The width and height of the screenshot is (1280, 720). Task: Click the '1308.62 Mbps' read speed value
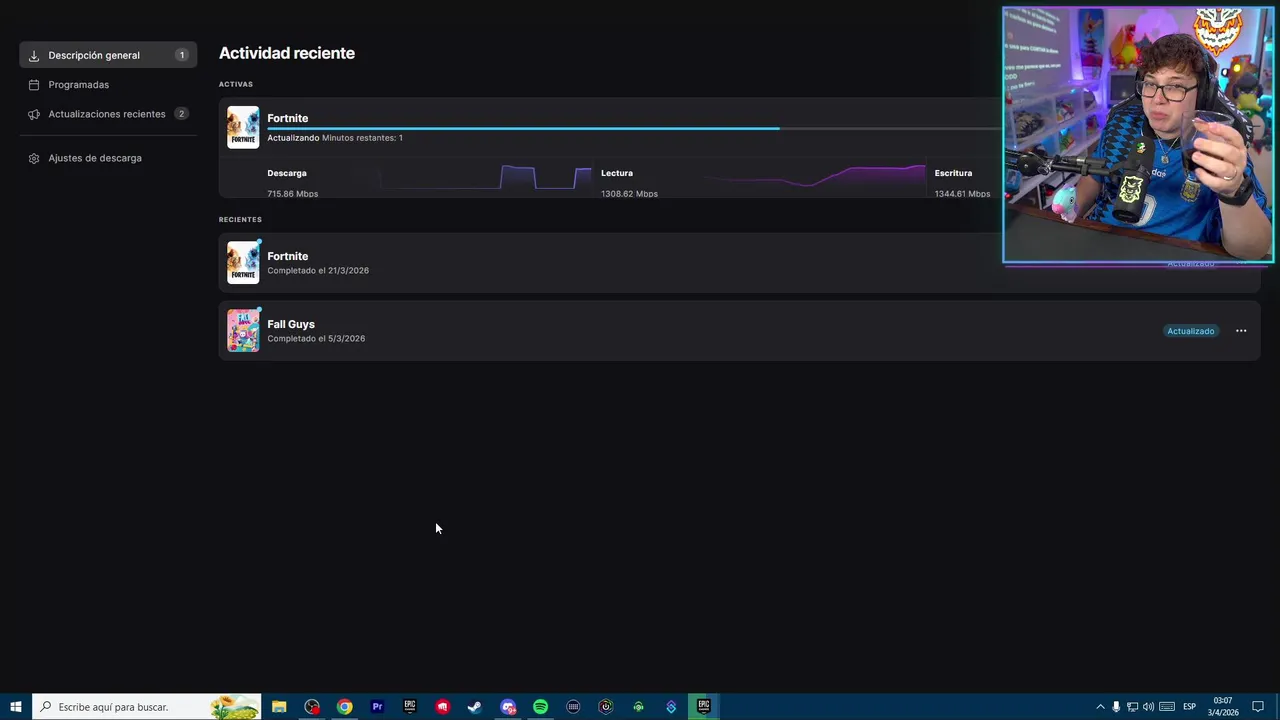click(629, 193)
